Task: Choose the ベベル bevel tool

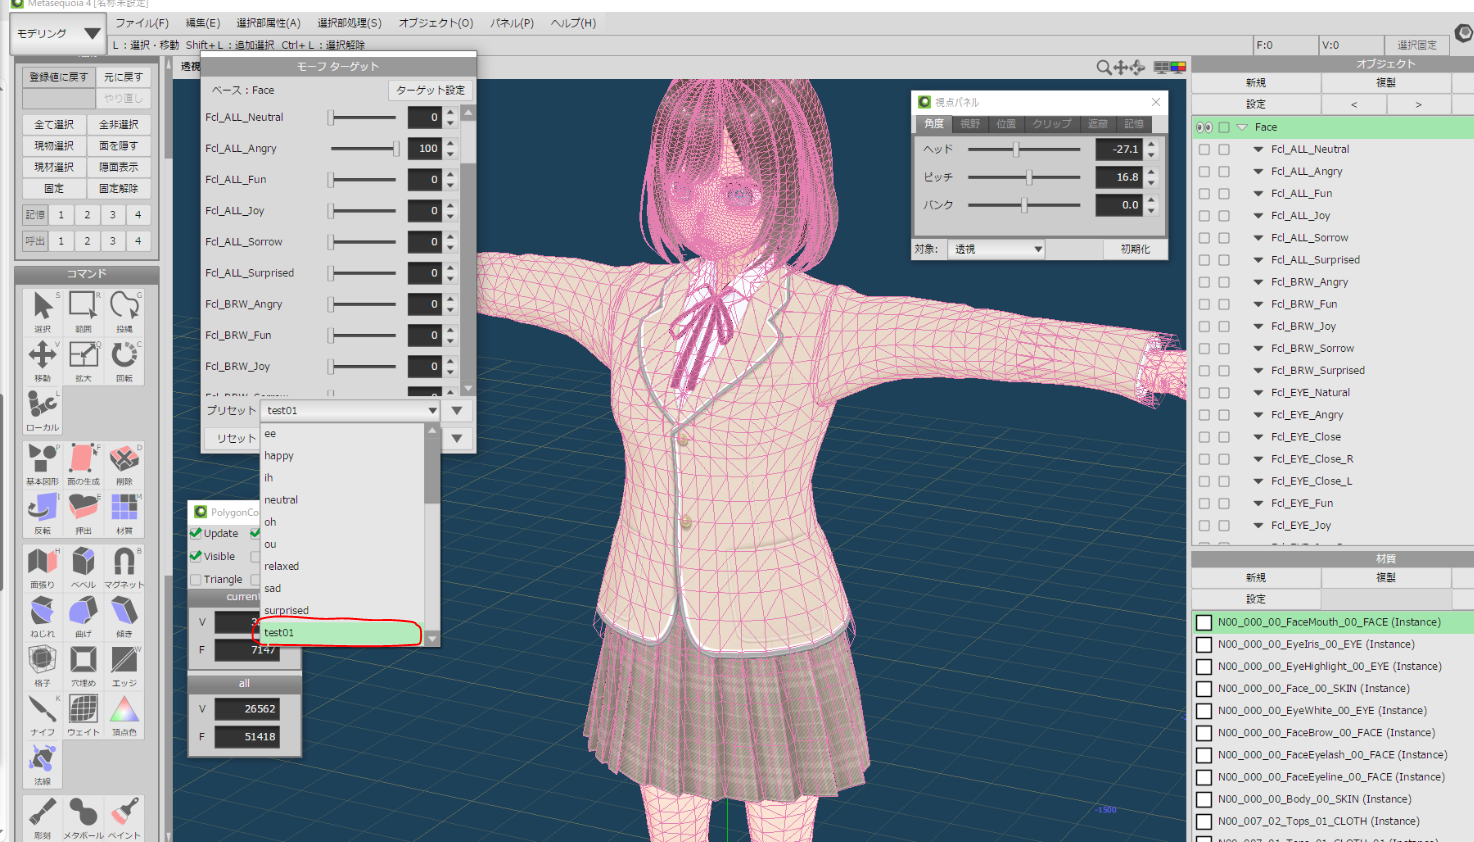Action: pyautogui.click(x=83, y=567)
